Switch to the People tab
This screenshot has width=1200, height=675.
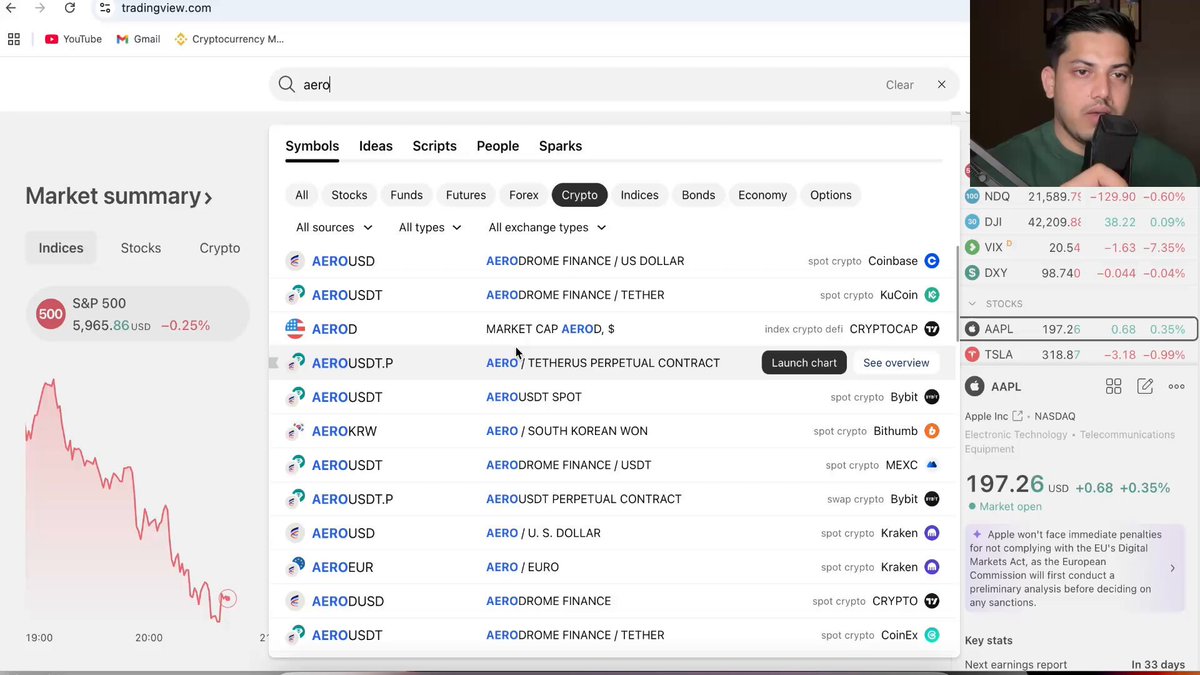pos(497,146)
